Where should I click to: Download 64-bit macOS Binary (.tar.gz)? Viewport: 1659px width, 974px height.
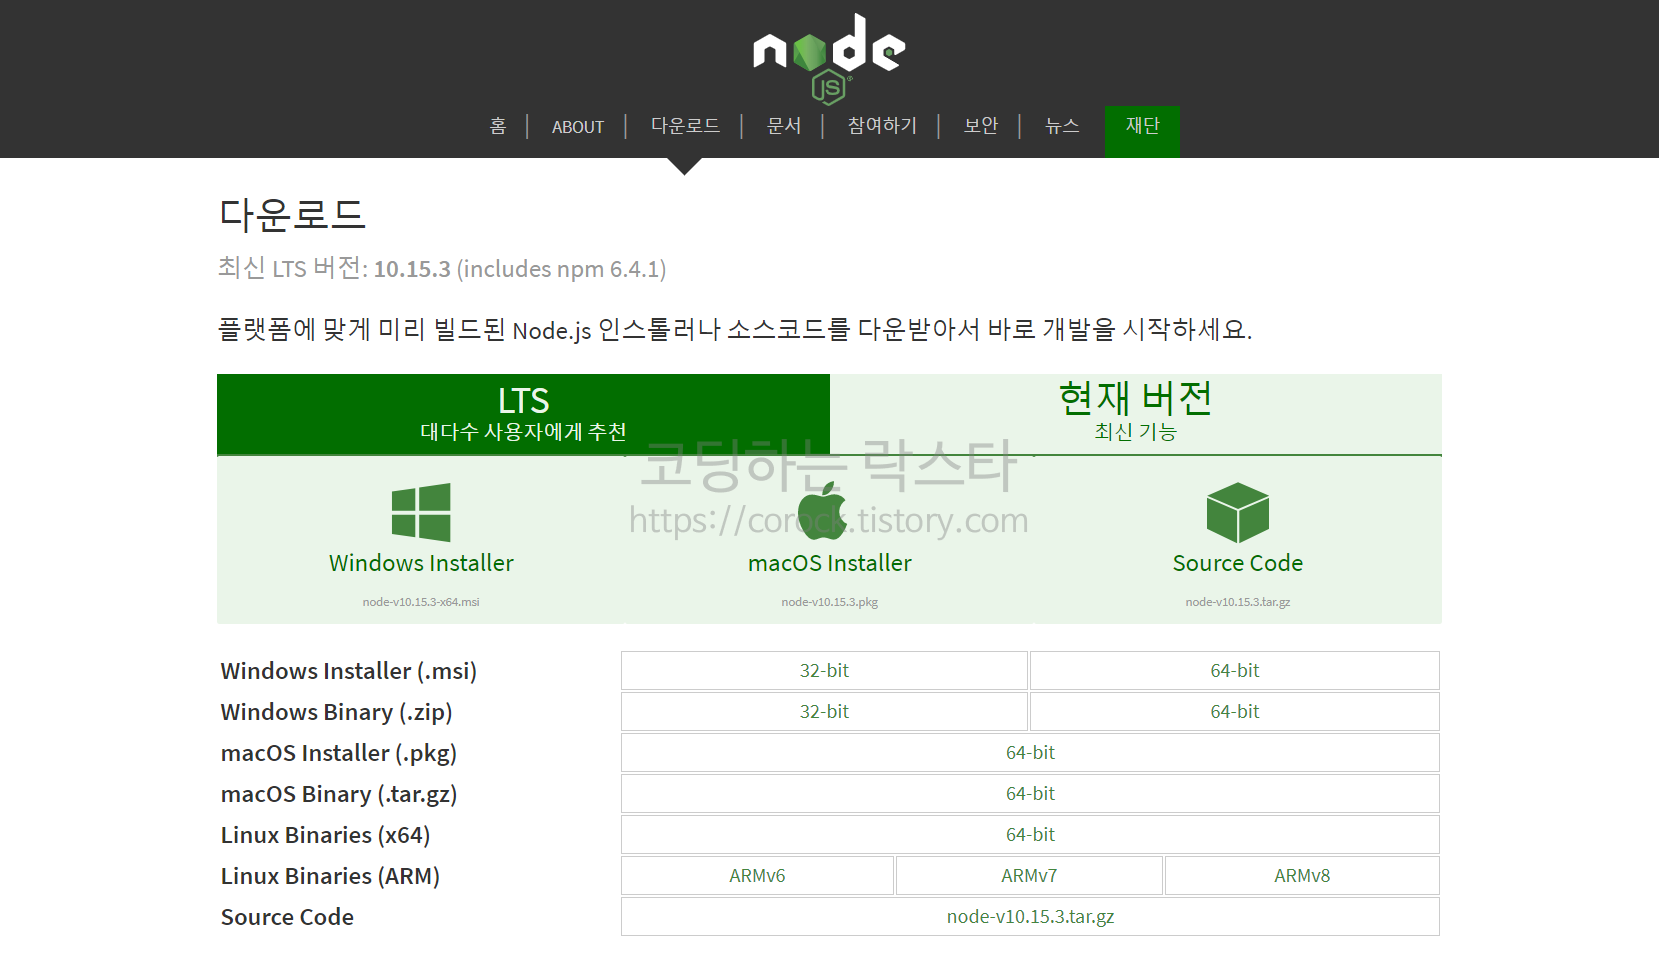click(x=1030, y=794)
